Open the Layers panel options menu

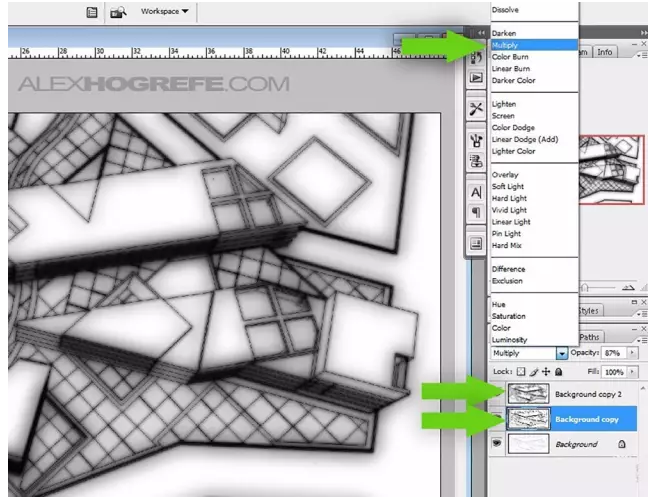[642, 340]
